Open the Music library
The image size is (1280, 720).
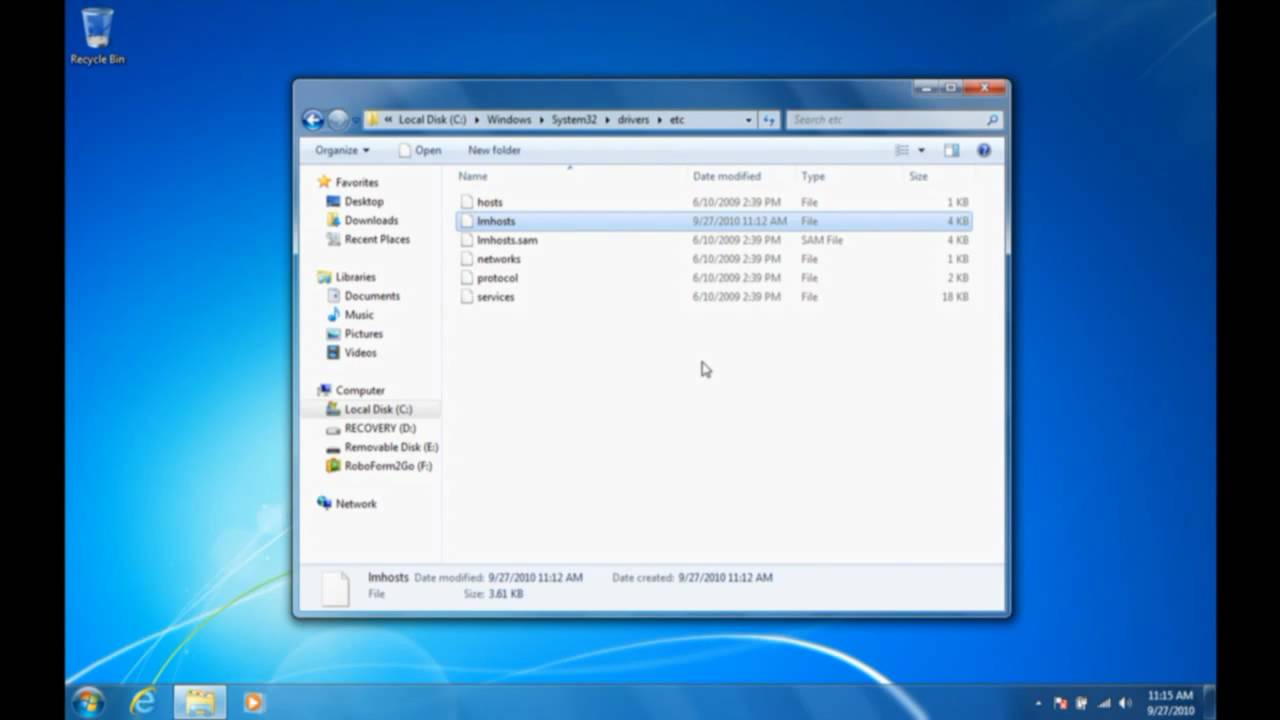tap(359, 315)
